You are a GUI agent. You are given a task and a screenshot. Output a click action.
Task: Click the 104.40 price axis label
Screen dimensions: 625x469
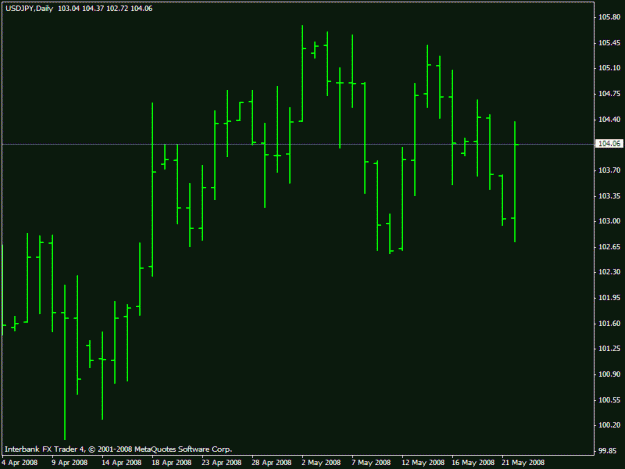[609, 120]
